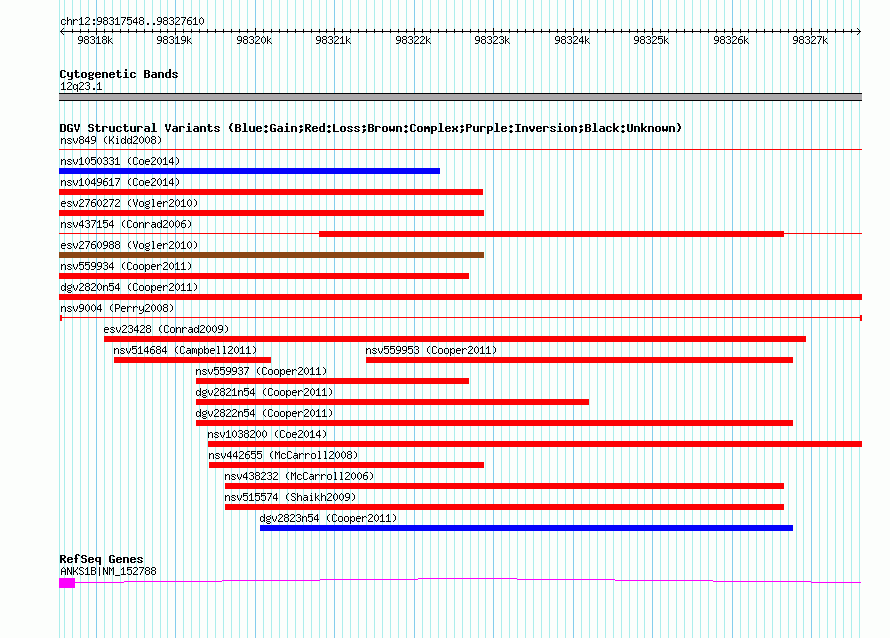
Task: Click the 98322k ruler tick label
Action: [x=413, y=40]
